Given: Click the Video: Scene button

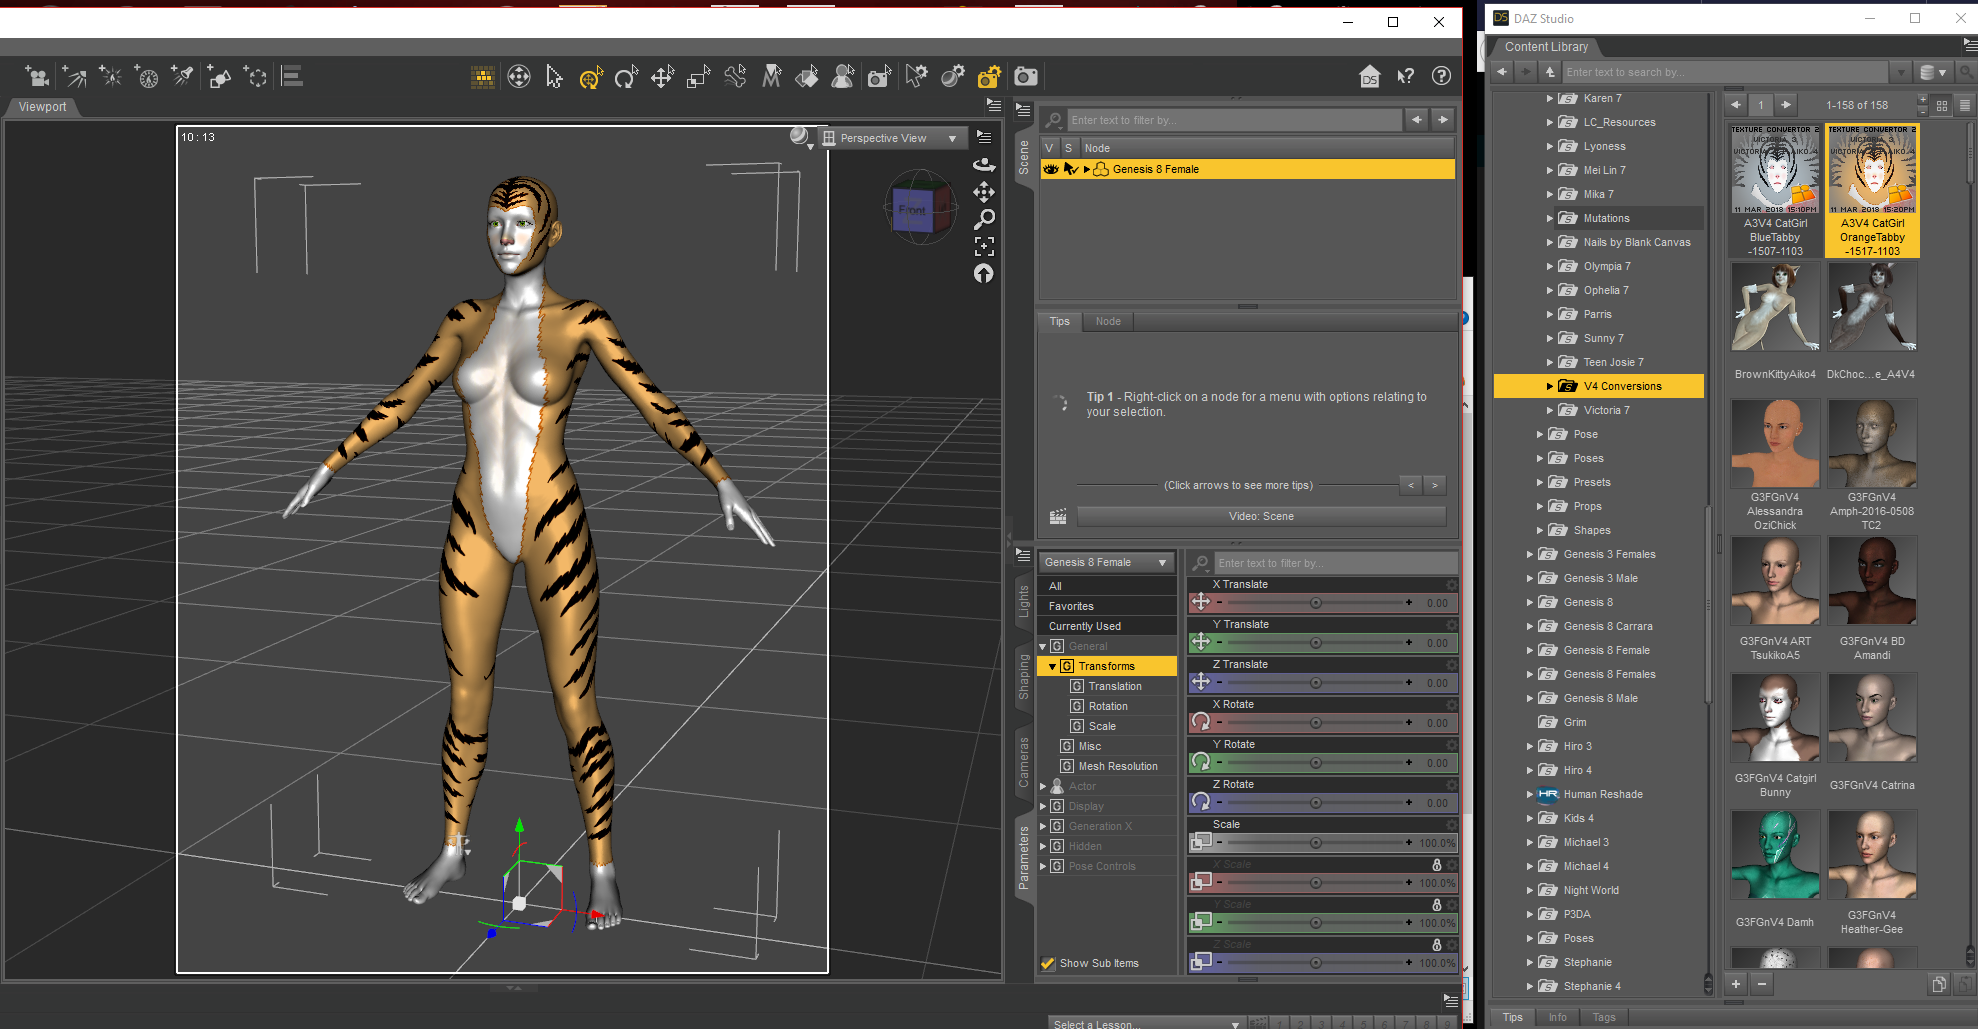Looking at the screenshot, I should pyautogui.click(x=1261, y=516).
